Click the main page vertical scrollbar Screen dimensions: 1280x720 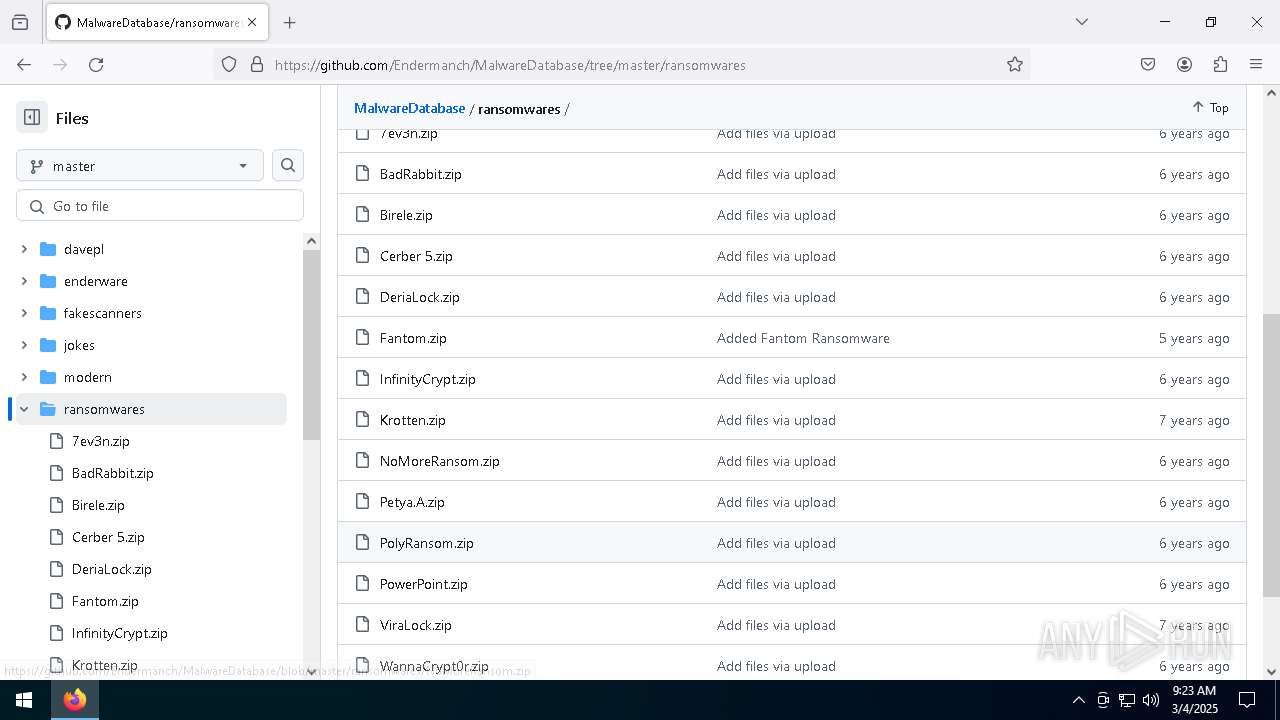[1271, 455]
